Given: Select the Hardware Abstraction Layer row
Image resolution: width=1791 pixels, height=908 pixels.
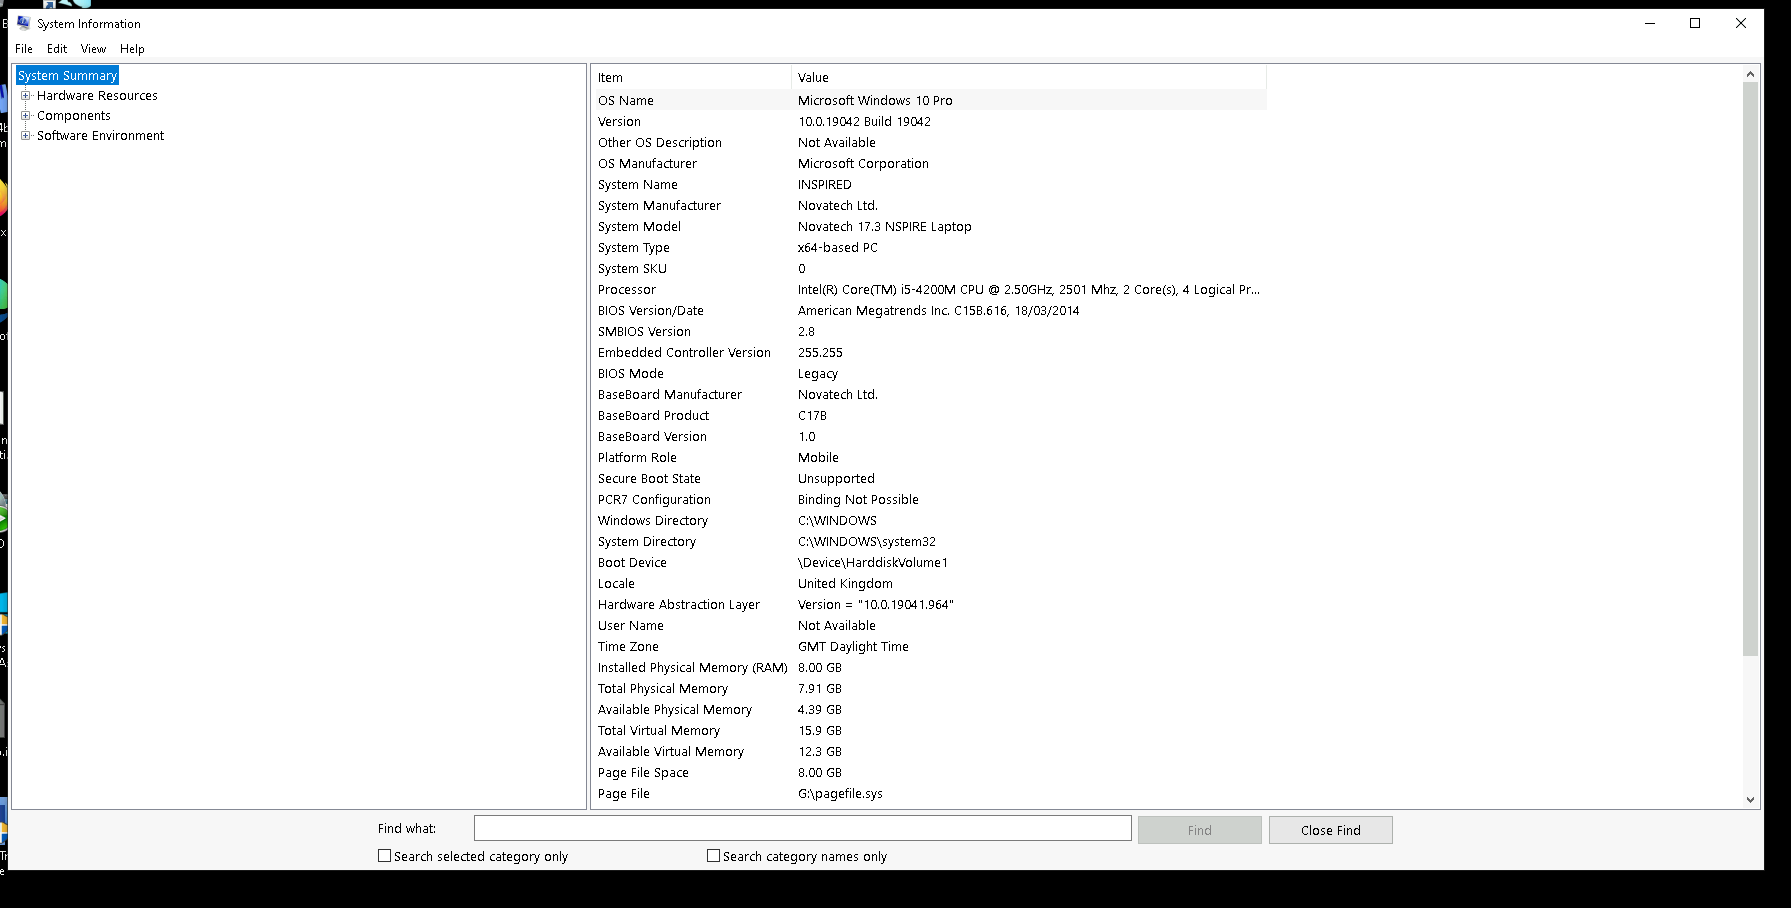Looking at the screenshot, I should (929, 604).
